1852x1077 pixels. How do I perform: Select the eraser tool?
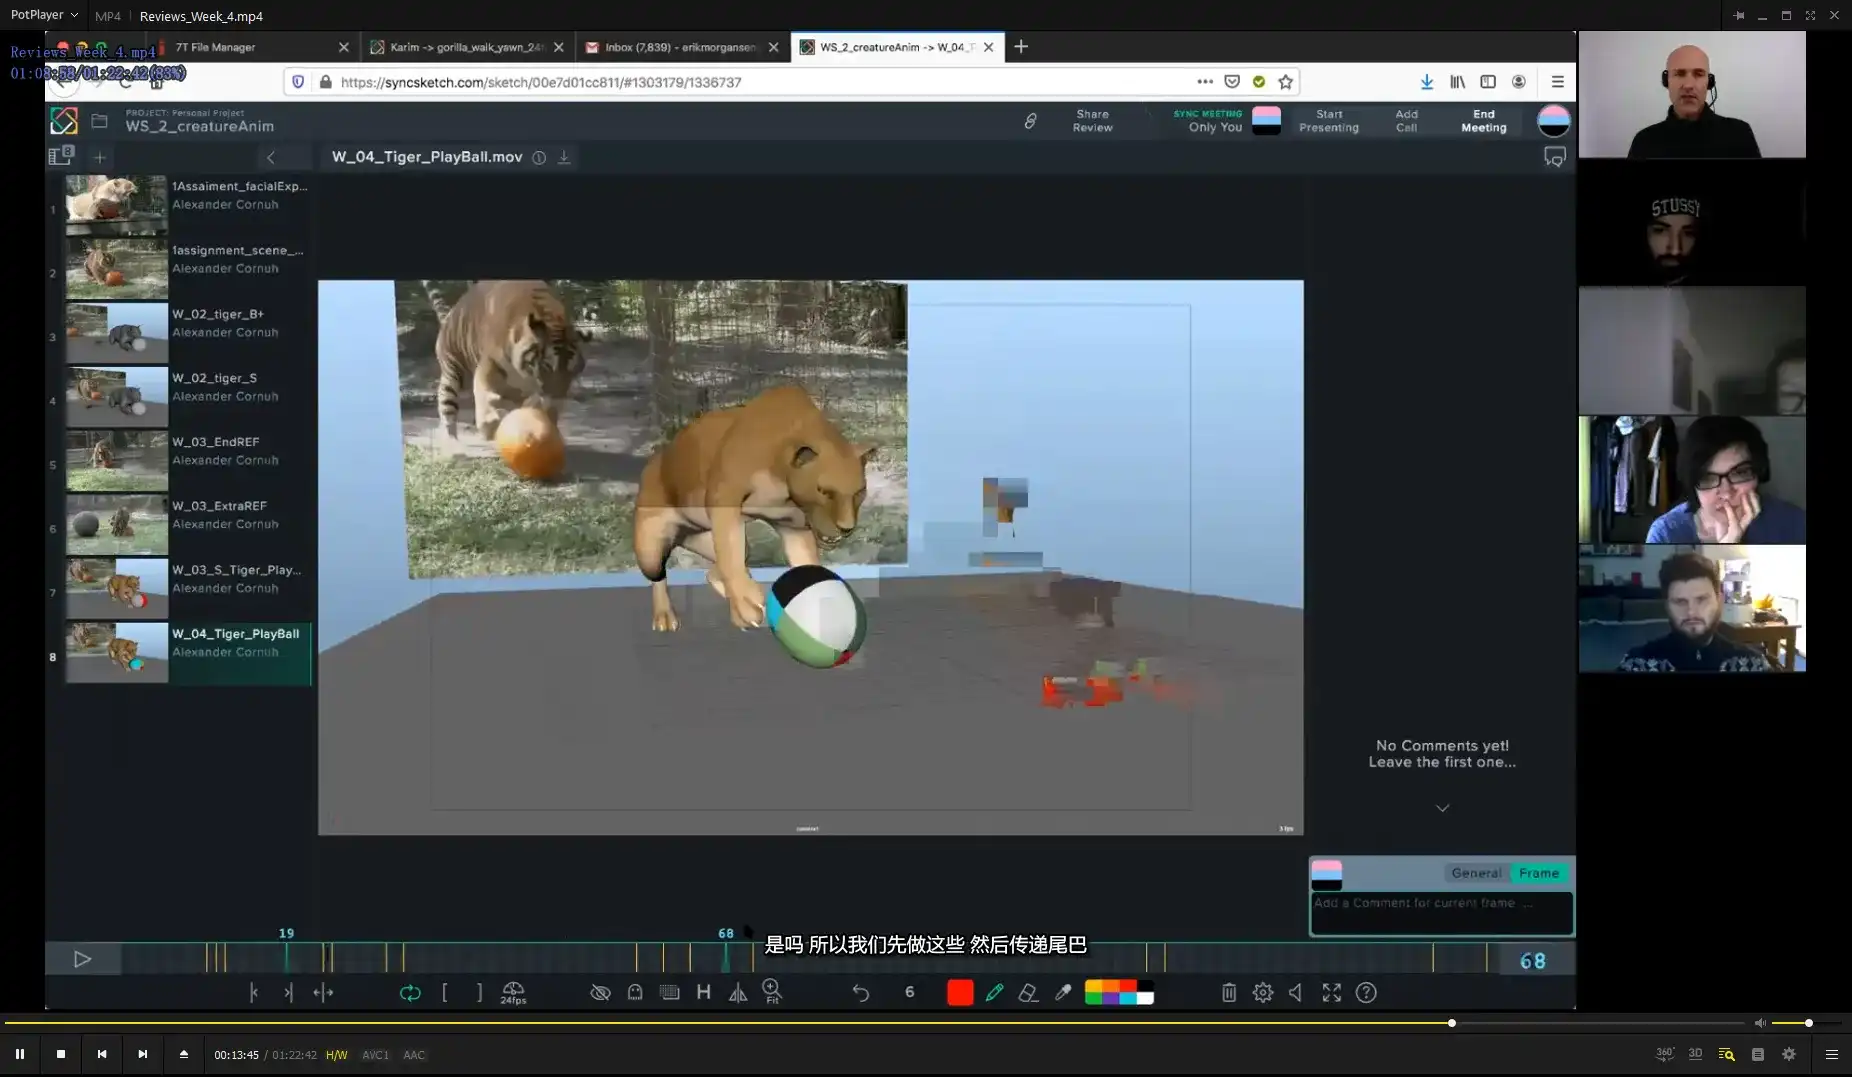(x=1028, y=992)
